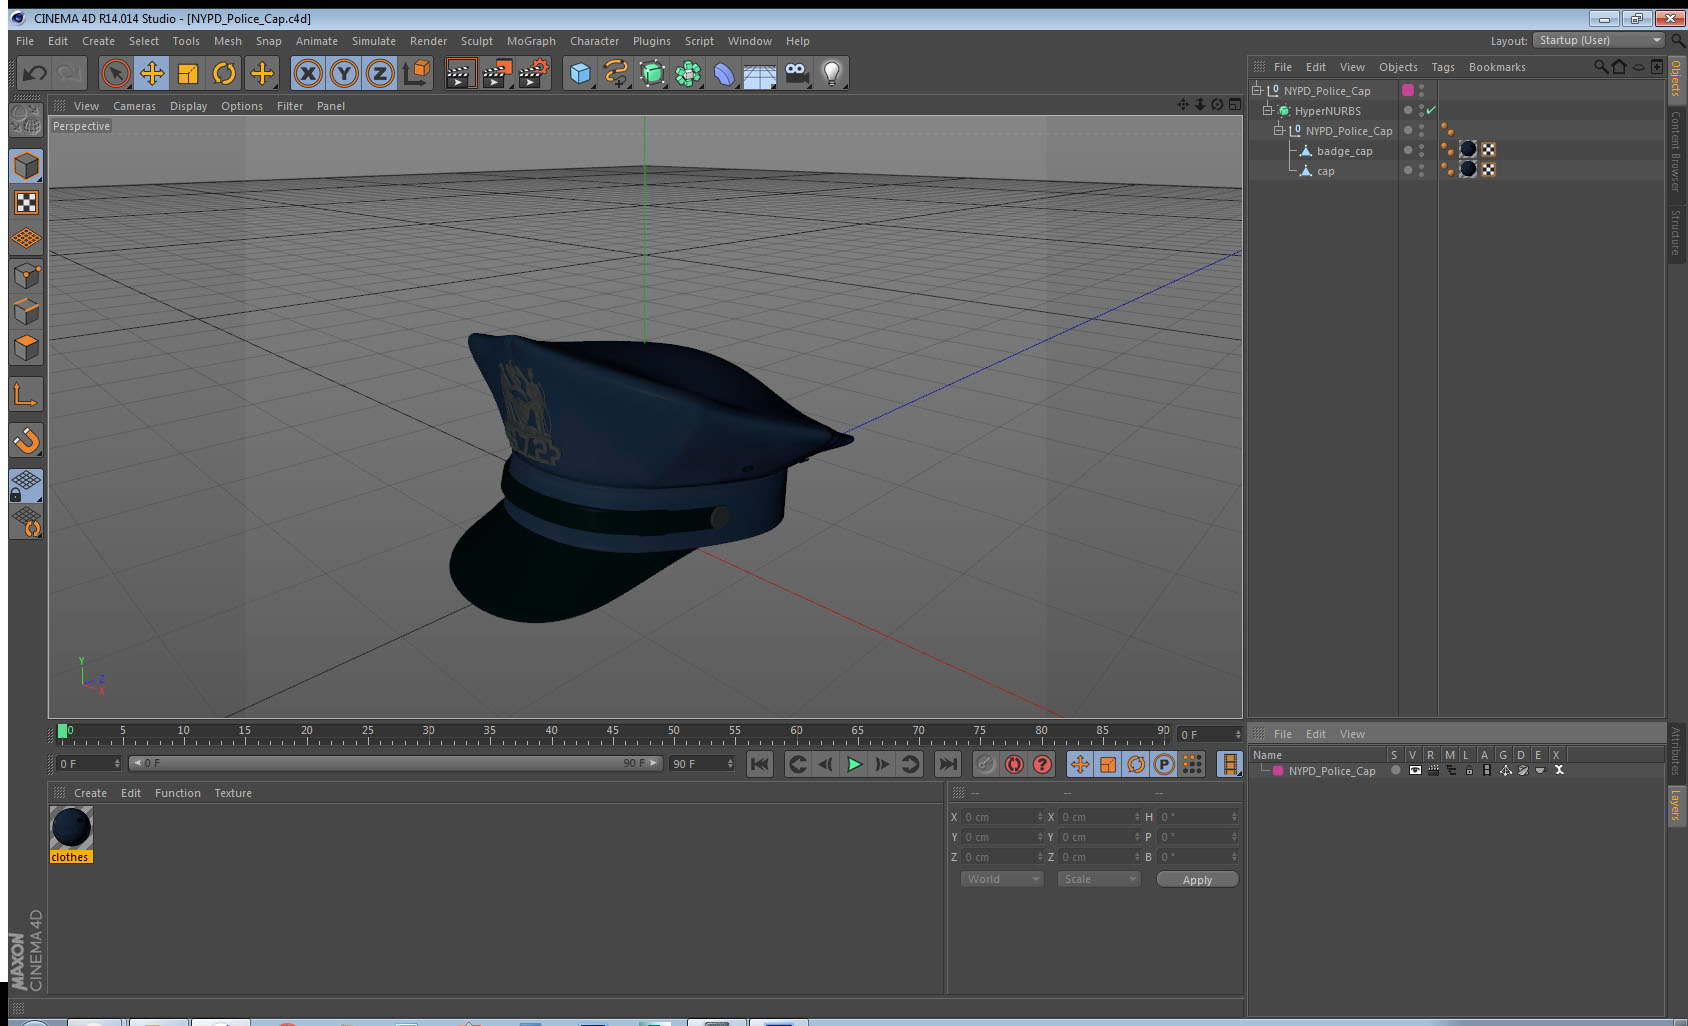Viewport: 1688px width, 1026px height.
Task: Activate the Move tool in top toolbar
Action: 152,73
